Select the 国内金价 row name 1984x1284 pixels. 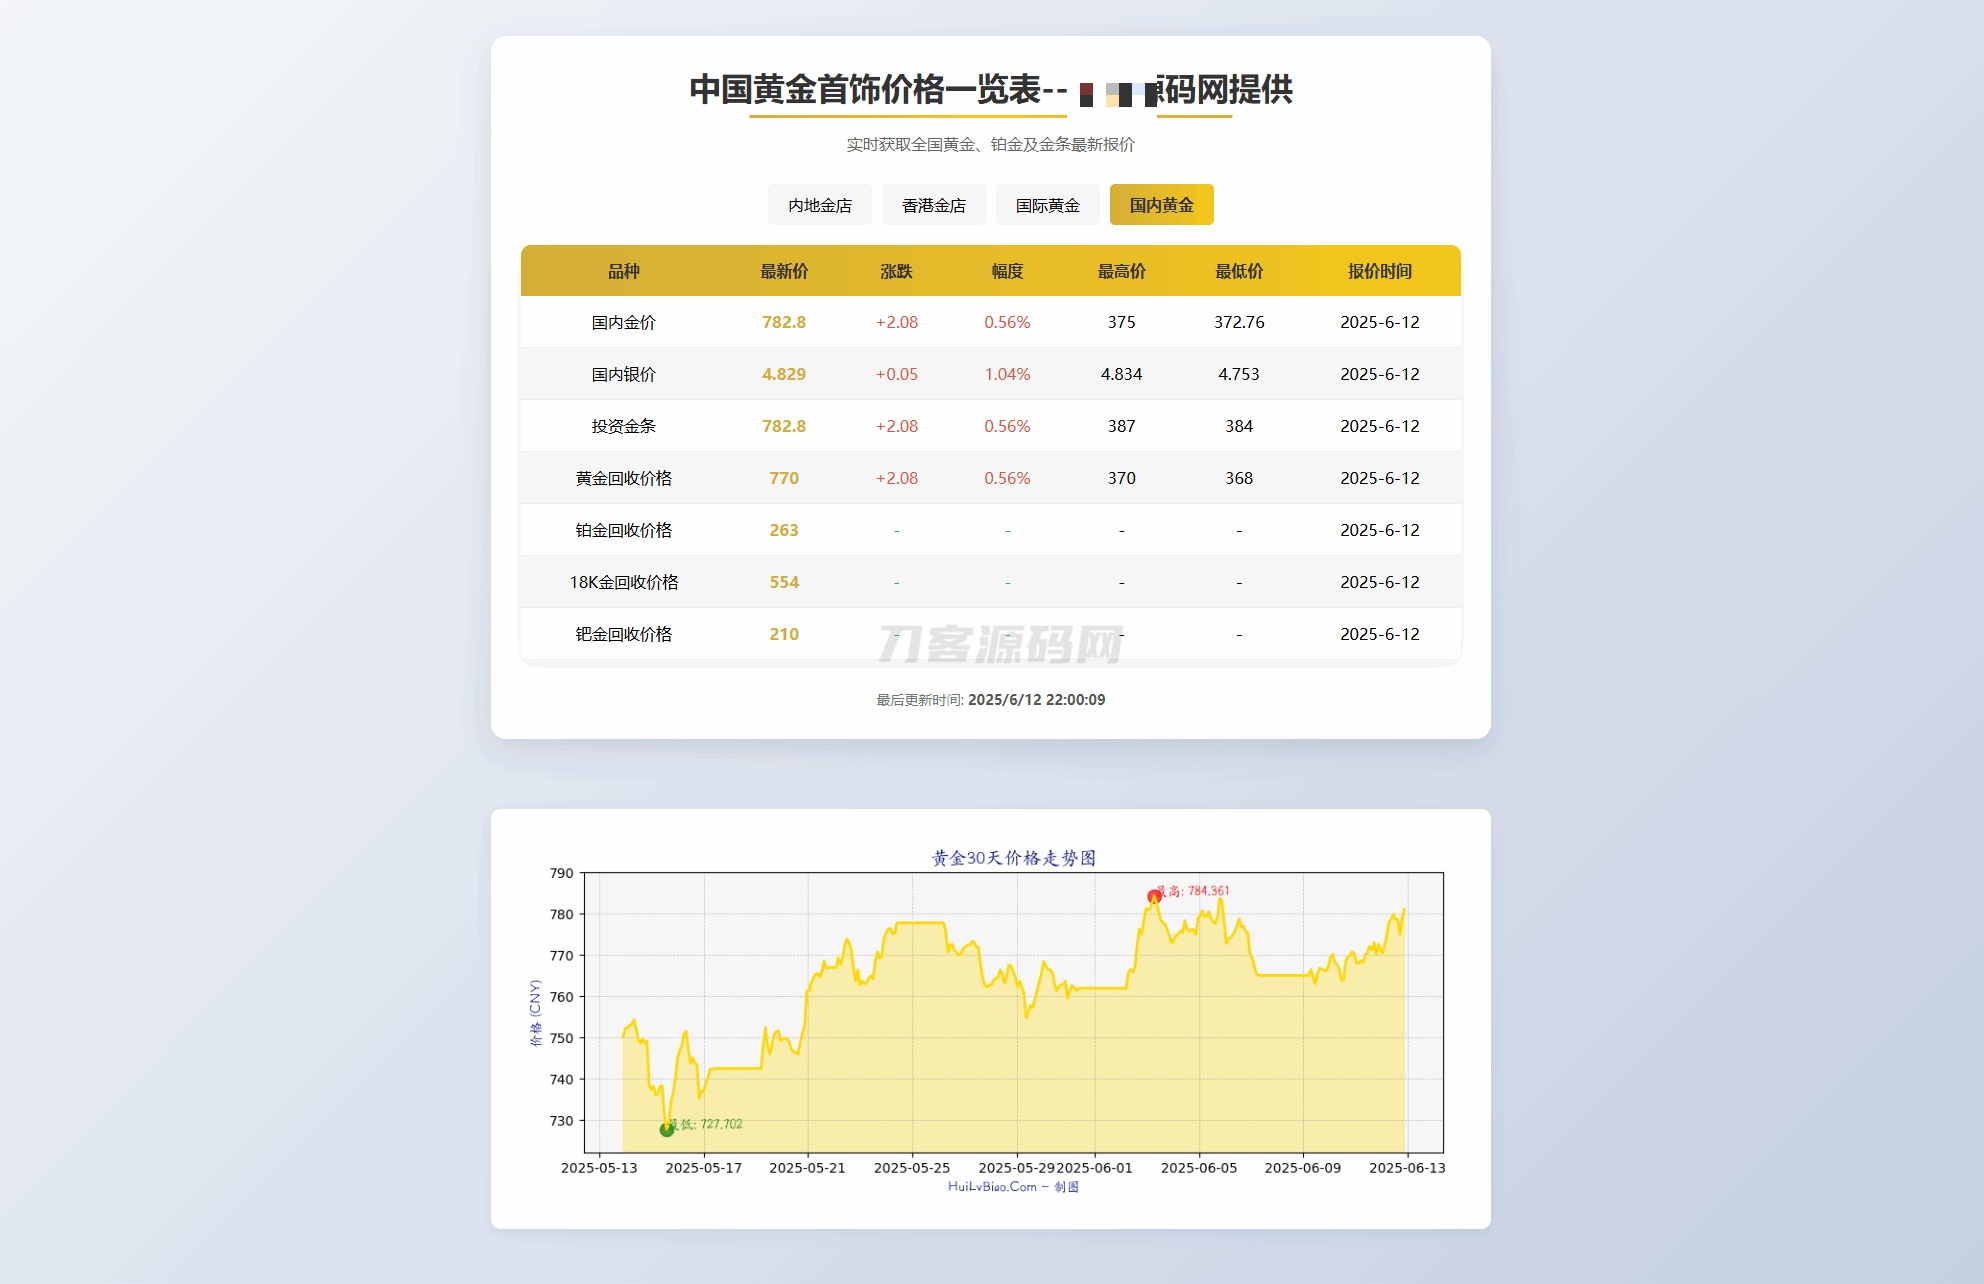(x=624, y=322)
